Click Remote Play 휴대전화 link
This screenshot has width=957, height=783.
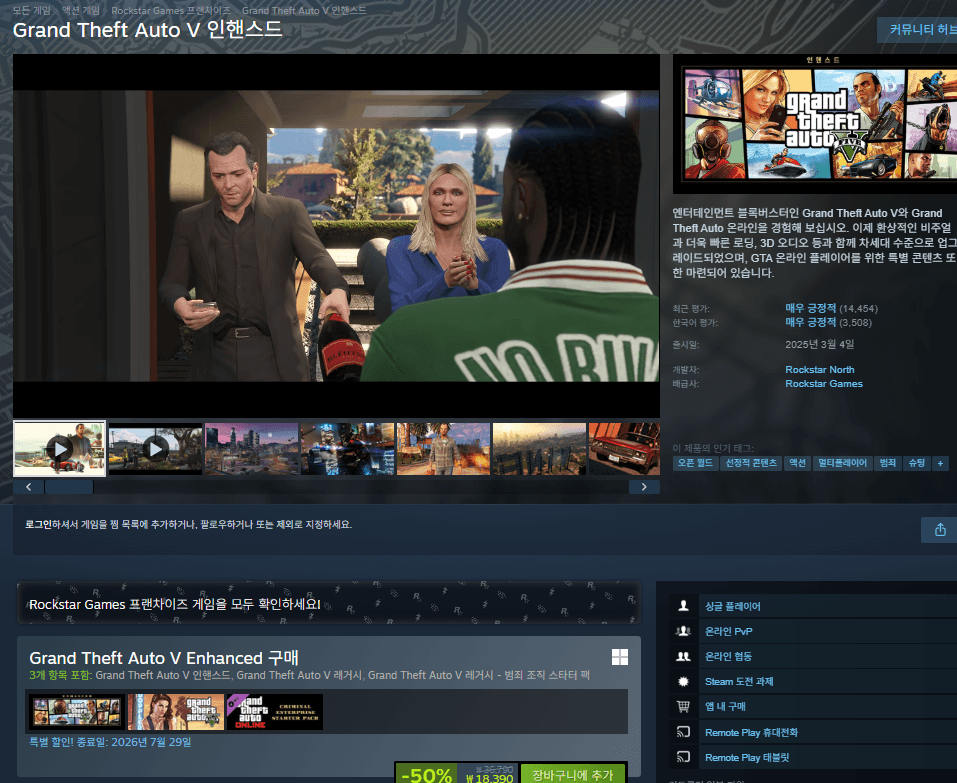click(751, 732)
